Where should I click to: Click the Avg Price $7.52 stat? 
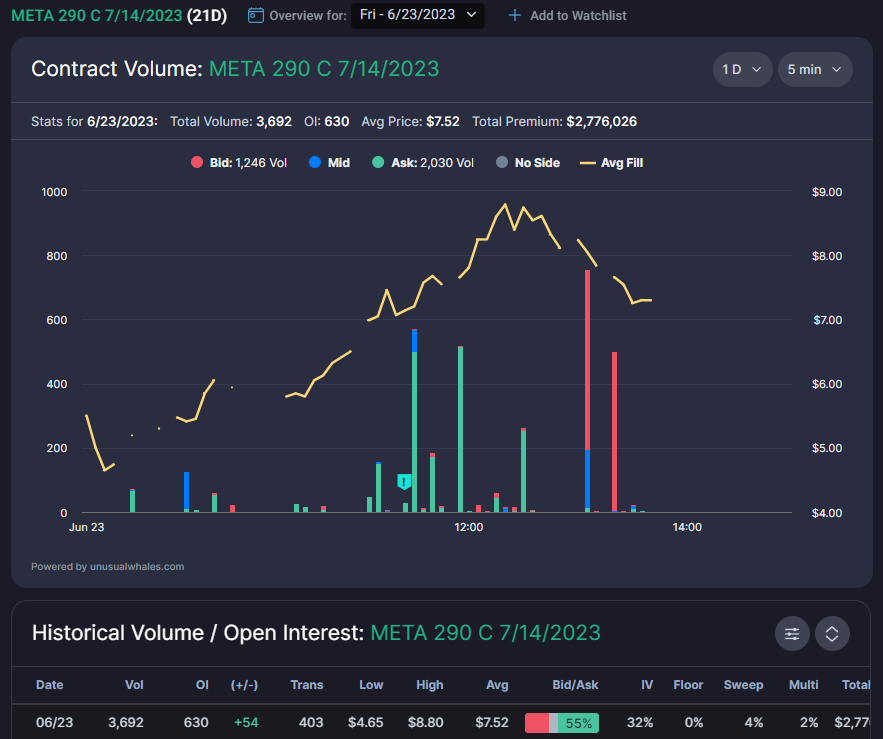(x=411, y=122)
